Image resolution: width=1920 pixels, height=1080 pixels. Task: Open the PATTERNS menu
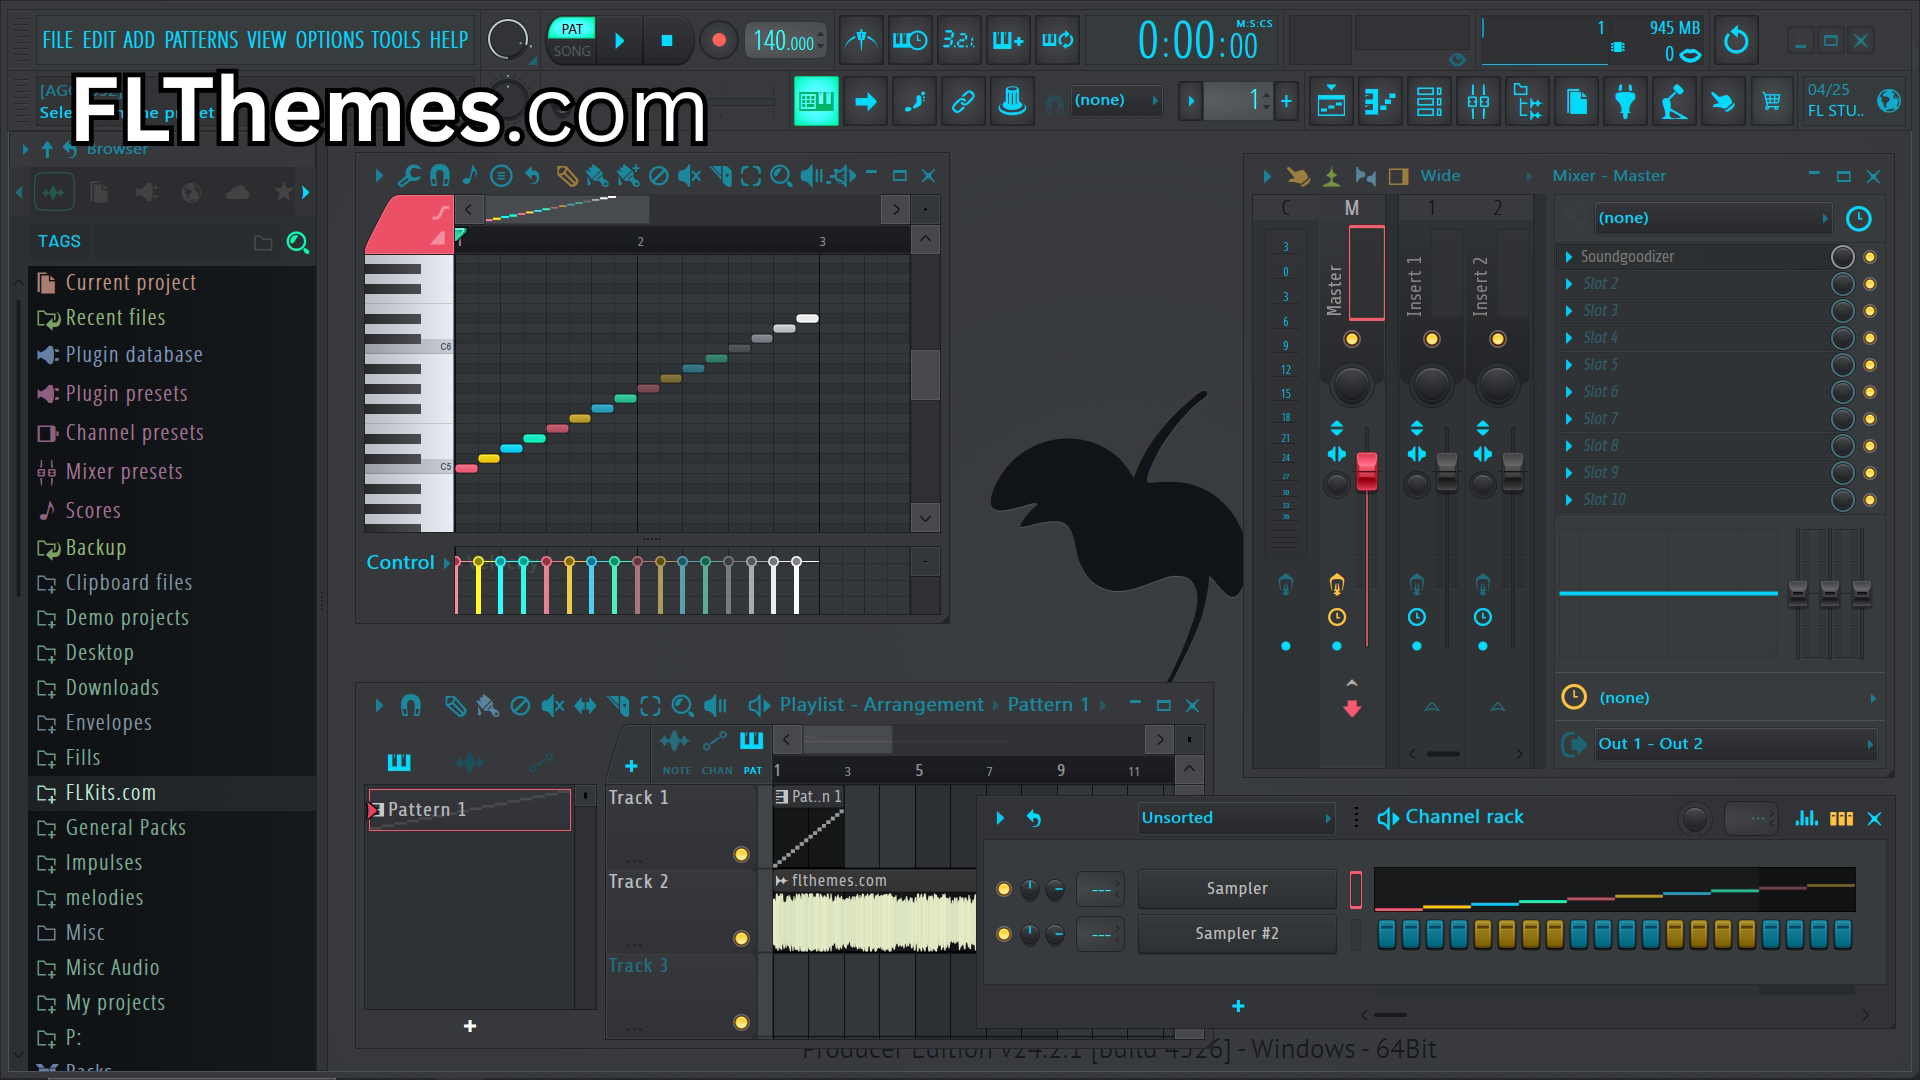click(201, 40)
